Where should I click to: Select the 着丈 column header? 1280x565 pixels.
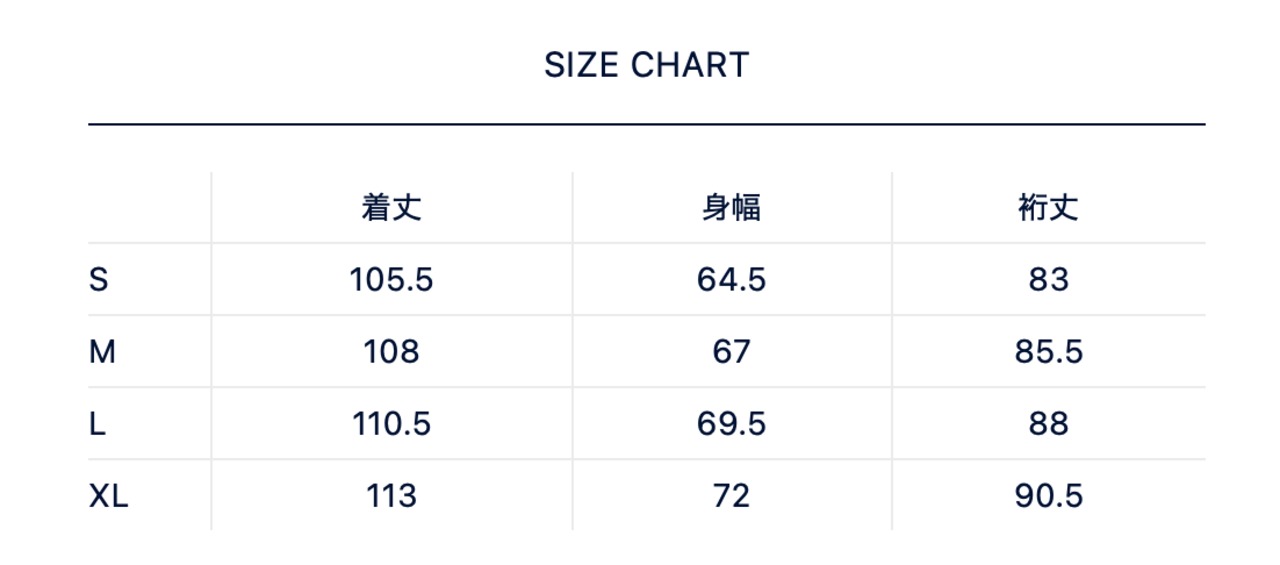pos(391,208)
